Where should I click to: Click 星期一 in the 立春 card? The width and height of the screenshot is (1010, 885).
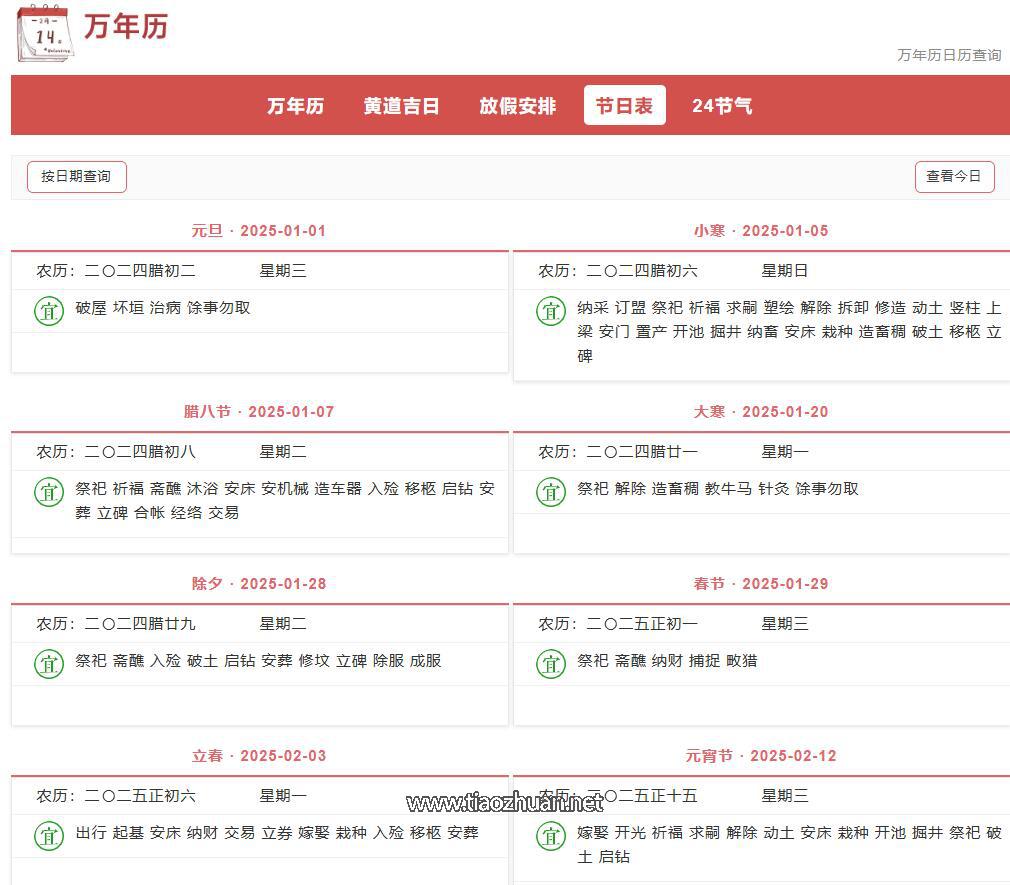283,795
